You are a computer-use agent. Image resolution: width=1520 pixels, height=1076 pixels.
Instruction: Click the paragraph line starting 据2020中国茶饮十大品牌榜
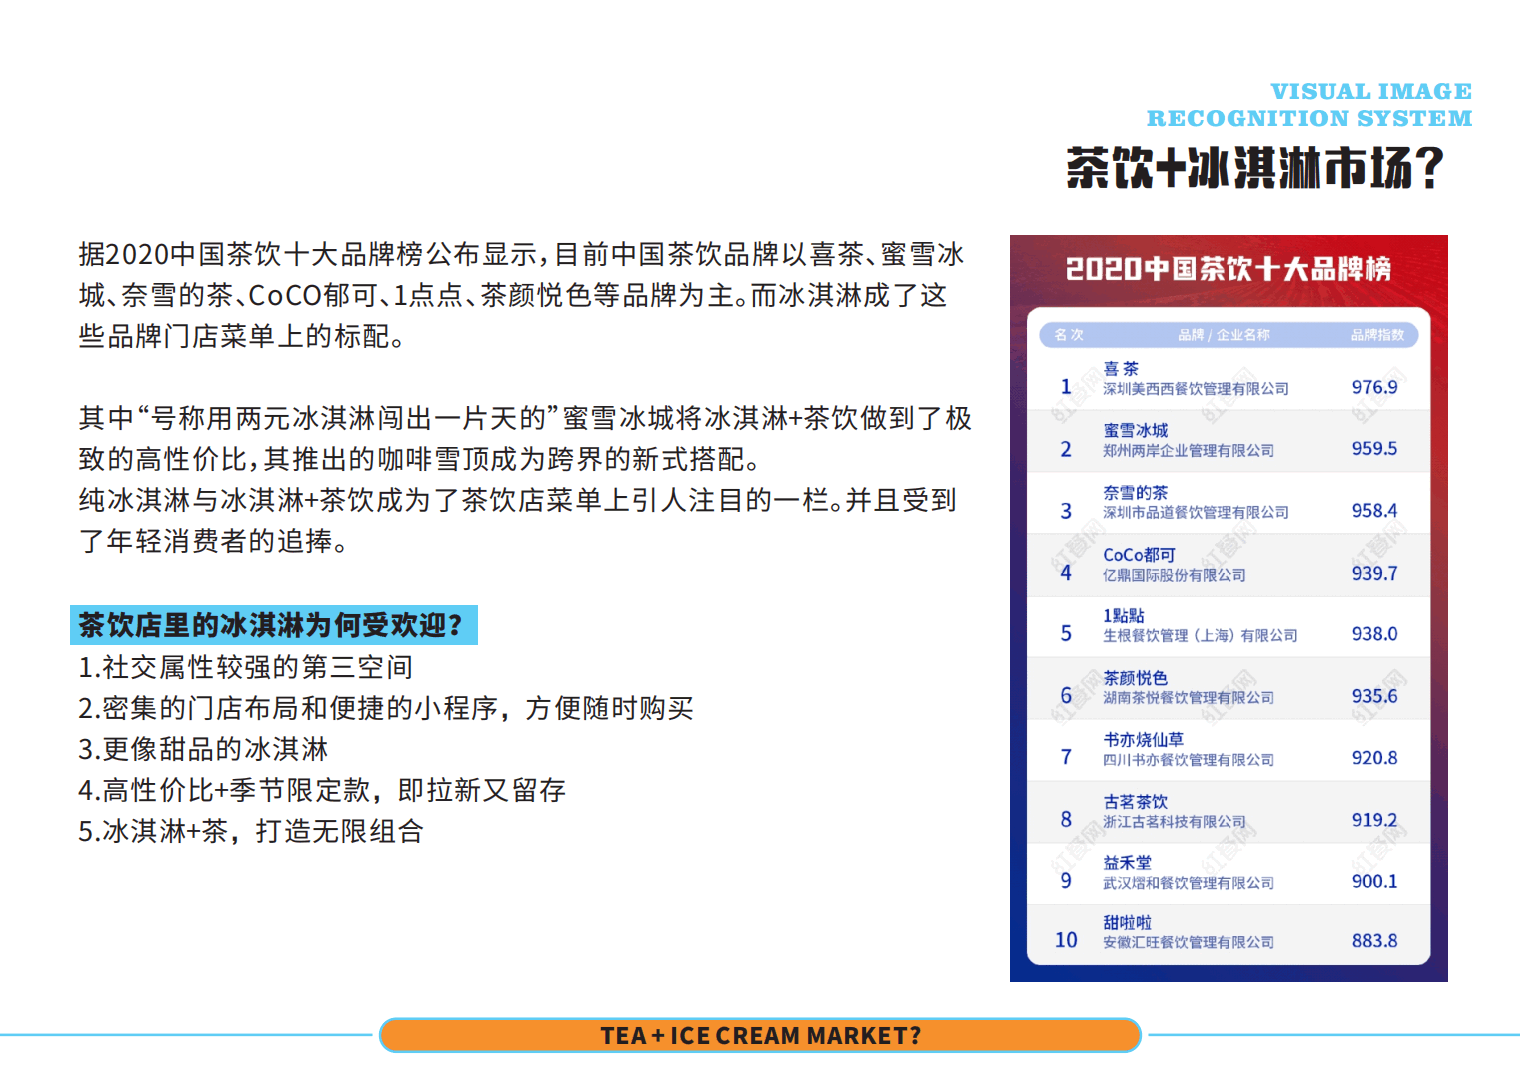(x=522, y=254)
